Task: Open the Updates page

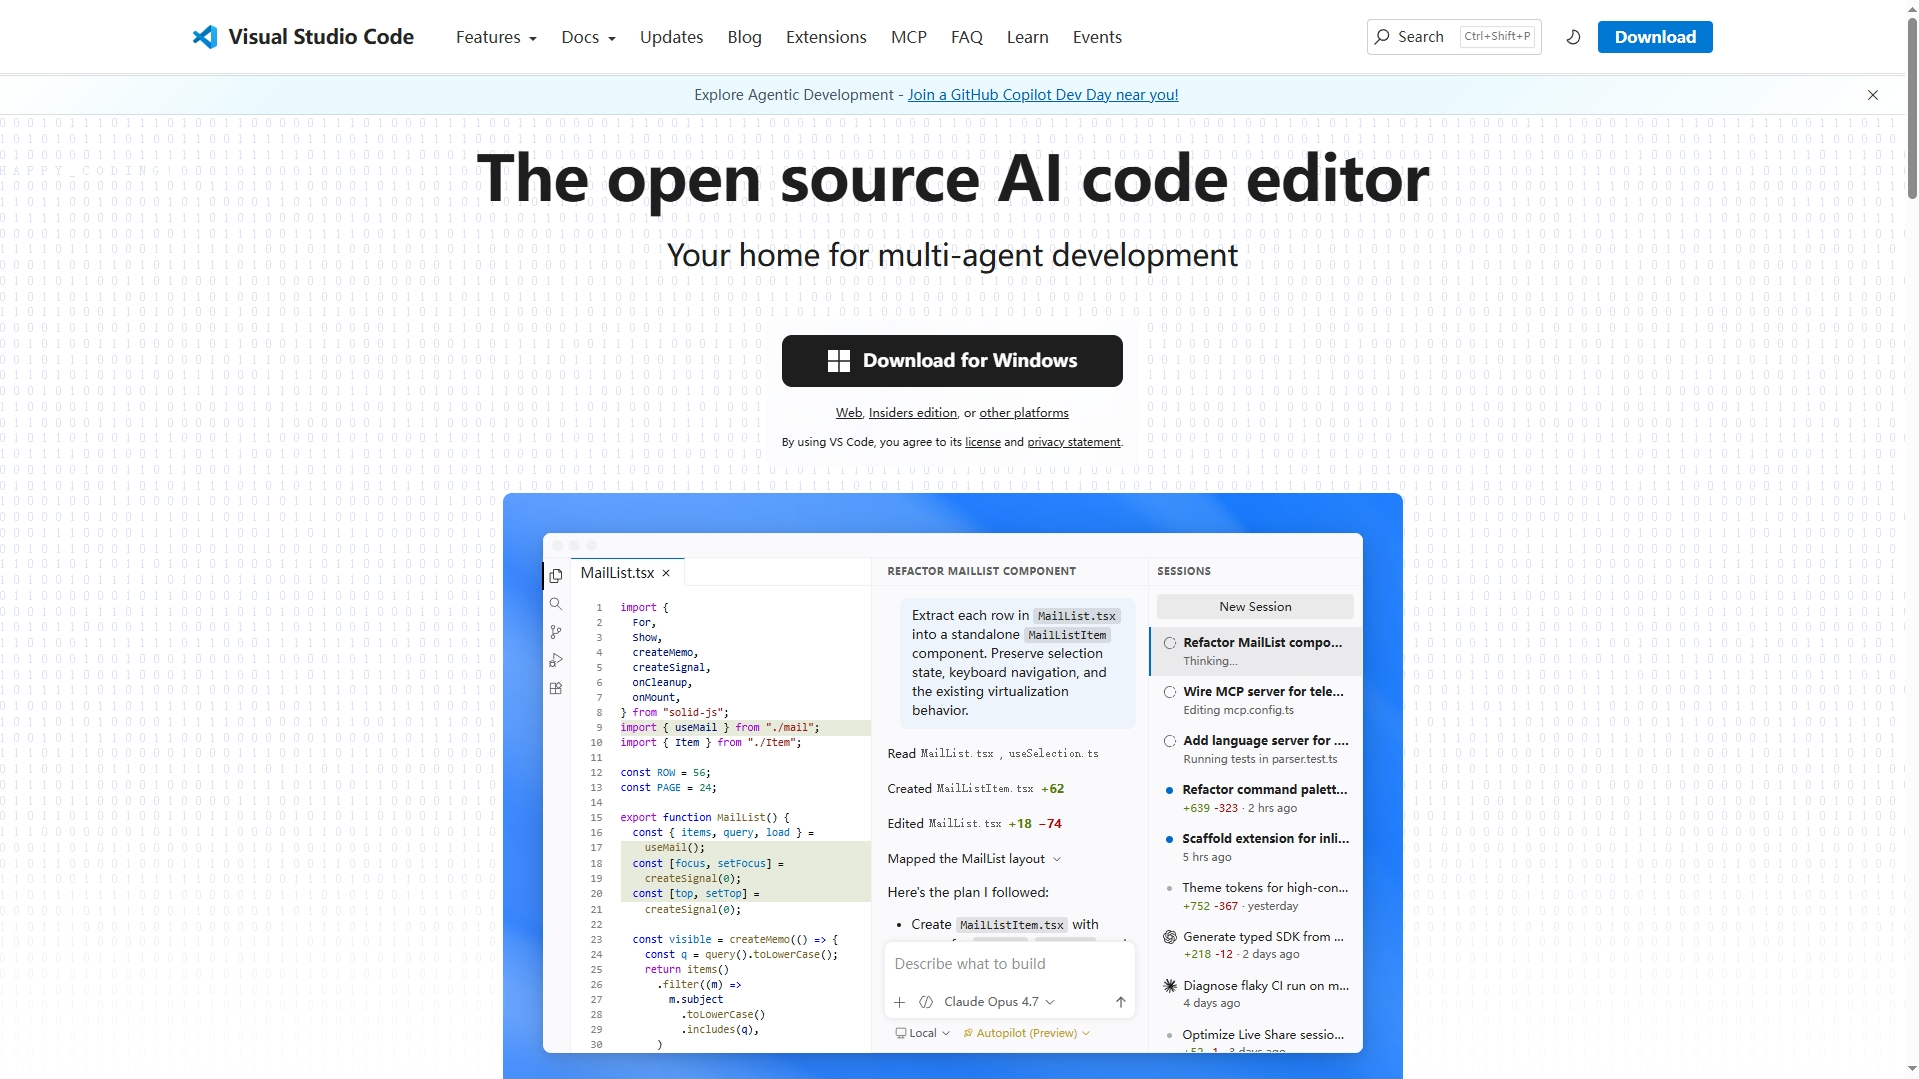Action: coord(671,37)
